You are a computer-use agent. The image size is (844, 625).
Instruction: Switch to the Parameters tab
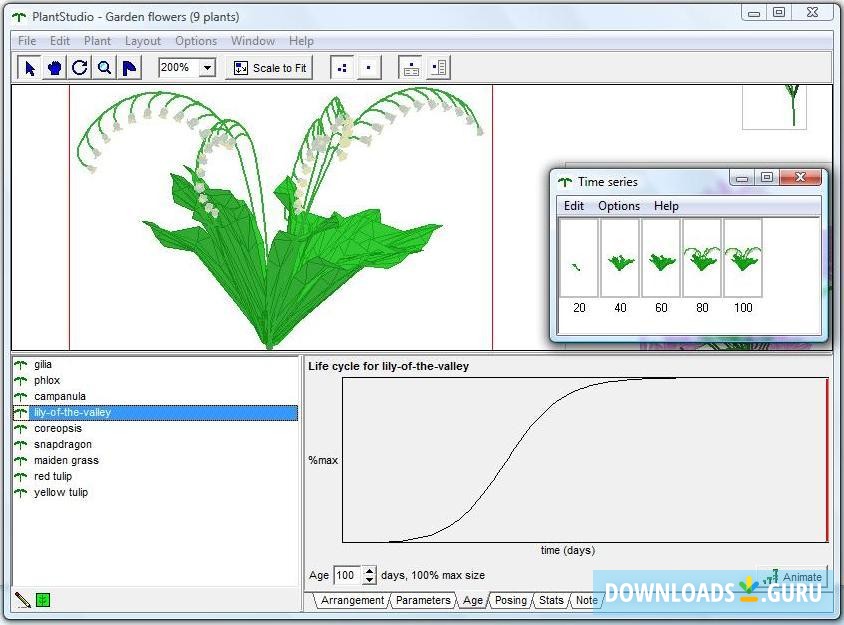[x=423, y=600]
